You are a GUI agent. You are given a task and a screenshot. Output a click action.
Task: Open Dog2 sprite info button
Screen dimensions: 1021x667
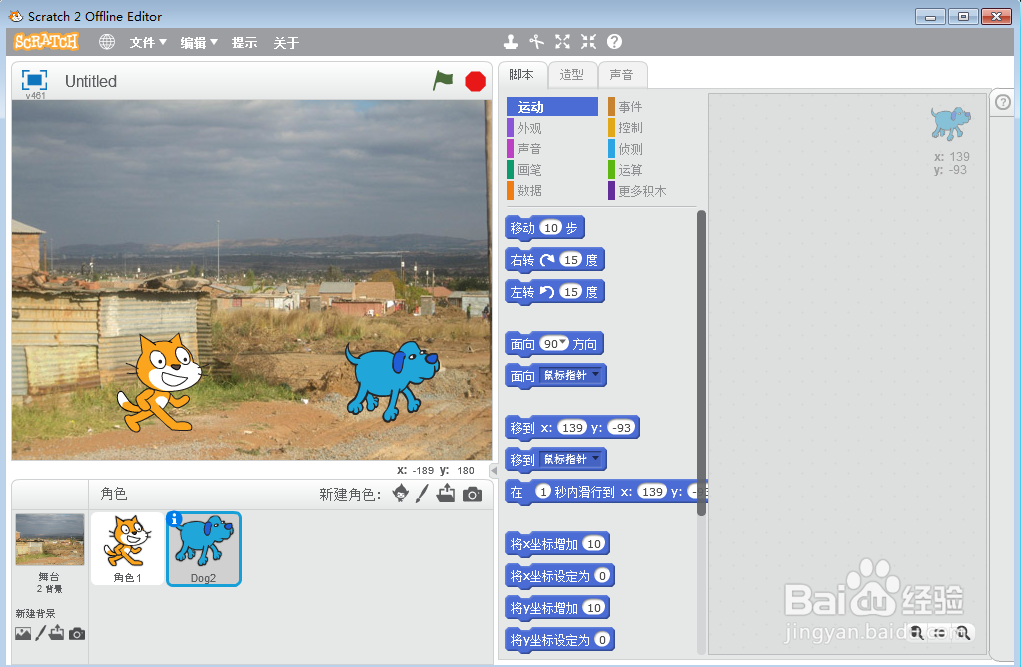pos(174,519)
